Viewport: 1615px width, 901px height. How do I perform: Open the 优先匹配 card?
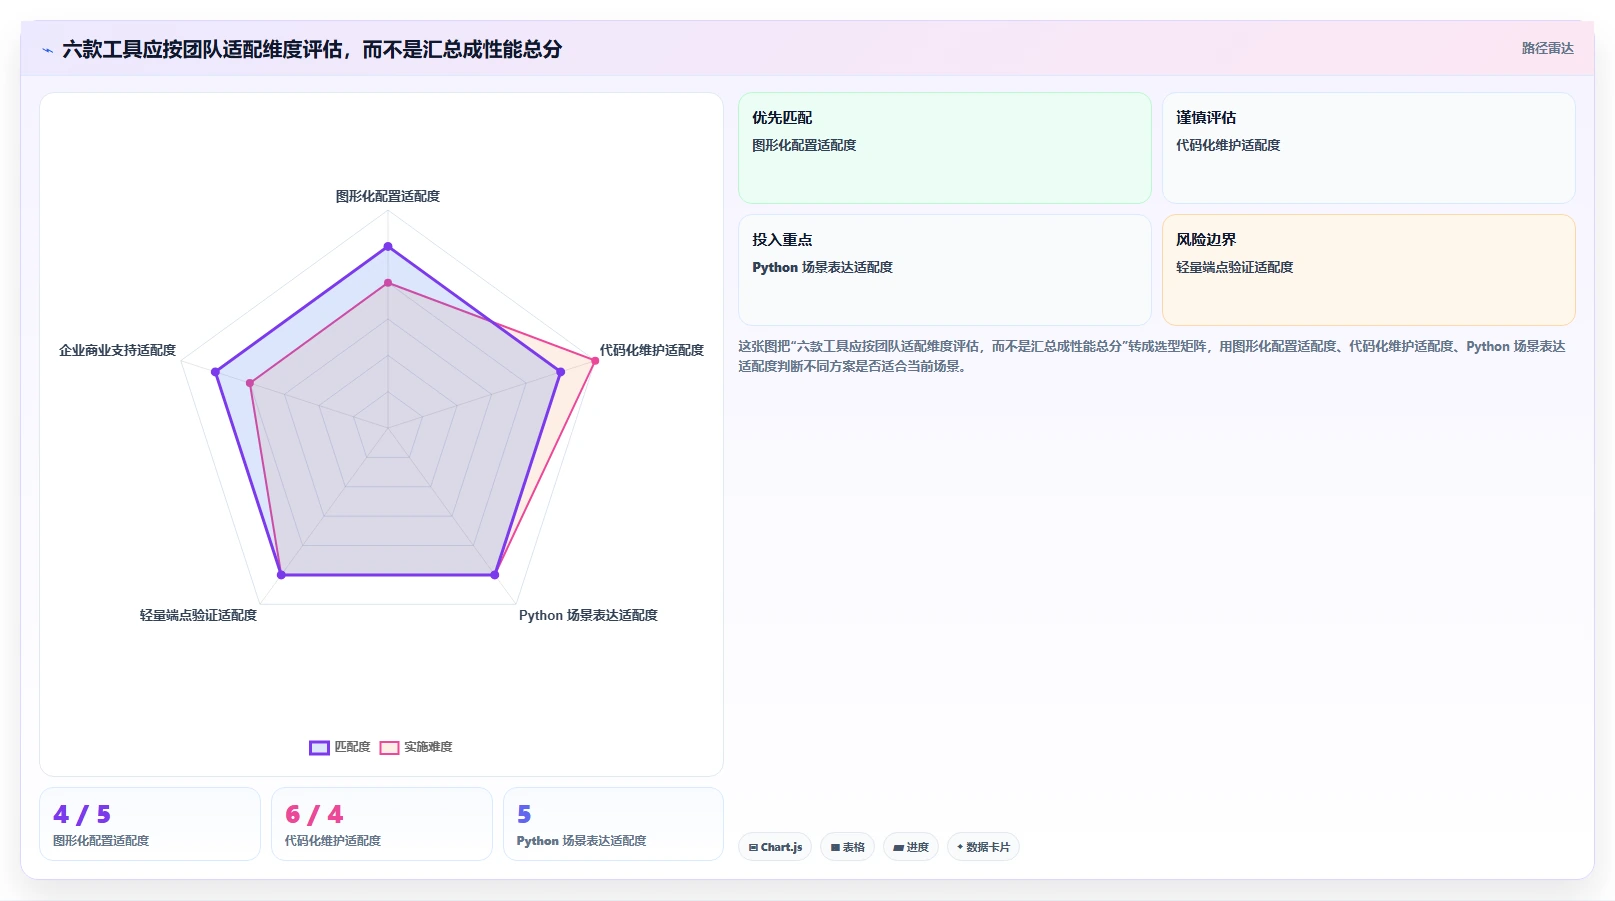(x=945, y=148)
